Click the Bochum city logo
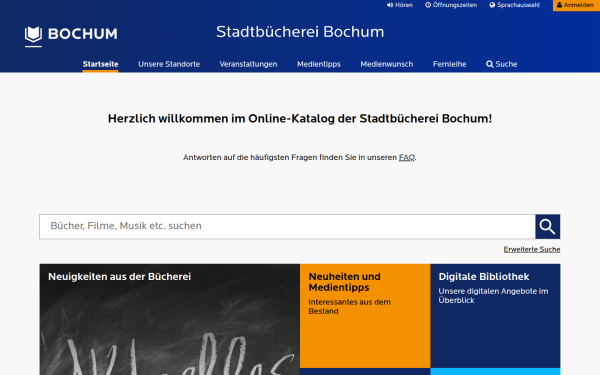600x375 pixels. [71, 36]
